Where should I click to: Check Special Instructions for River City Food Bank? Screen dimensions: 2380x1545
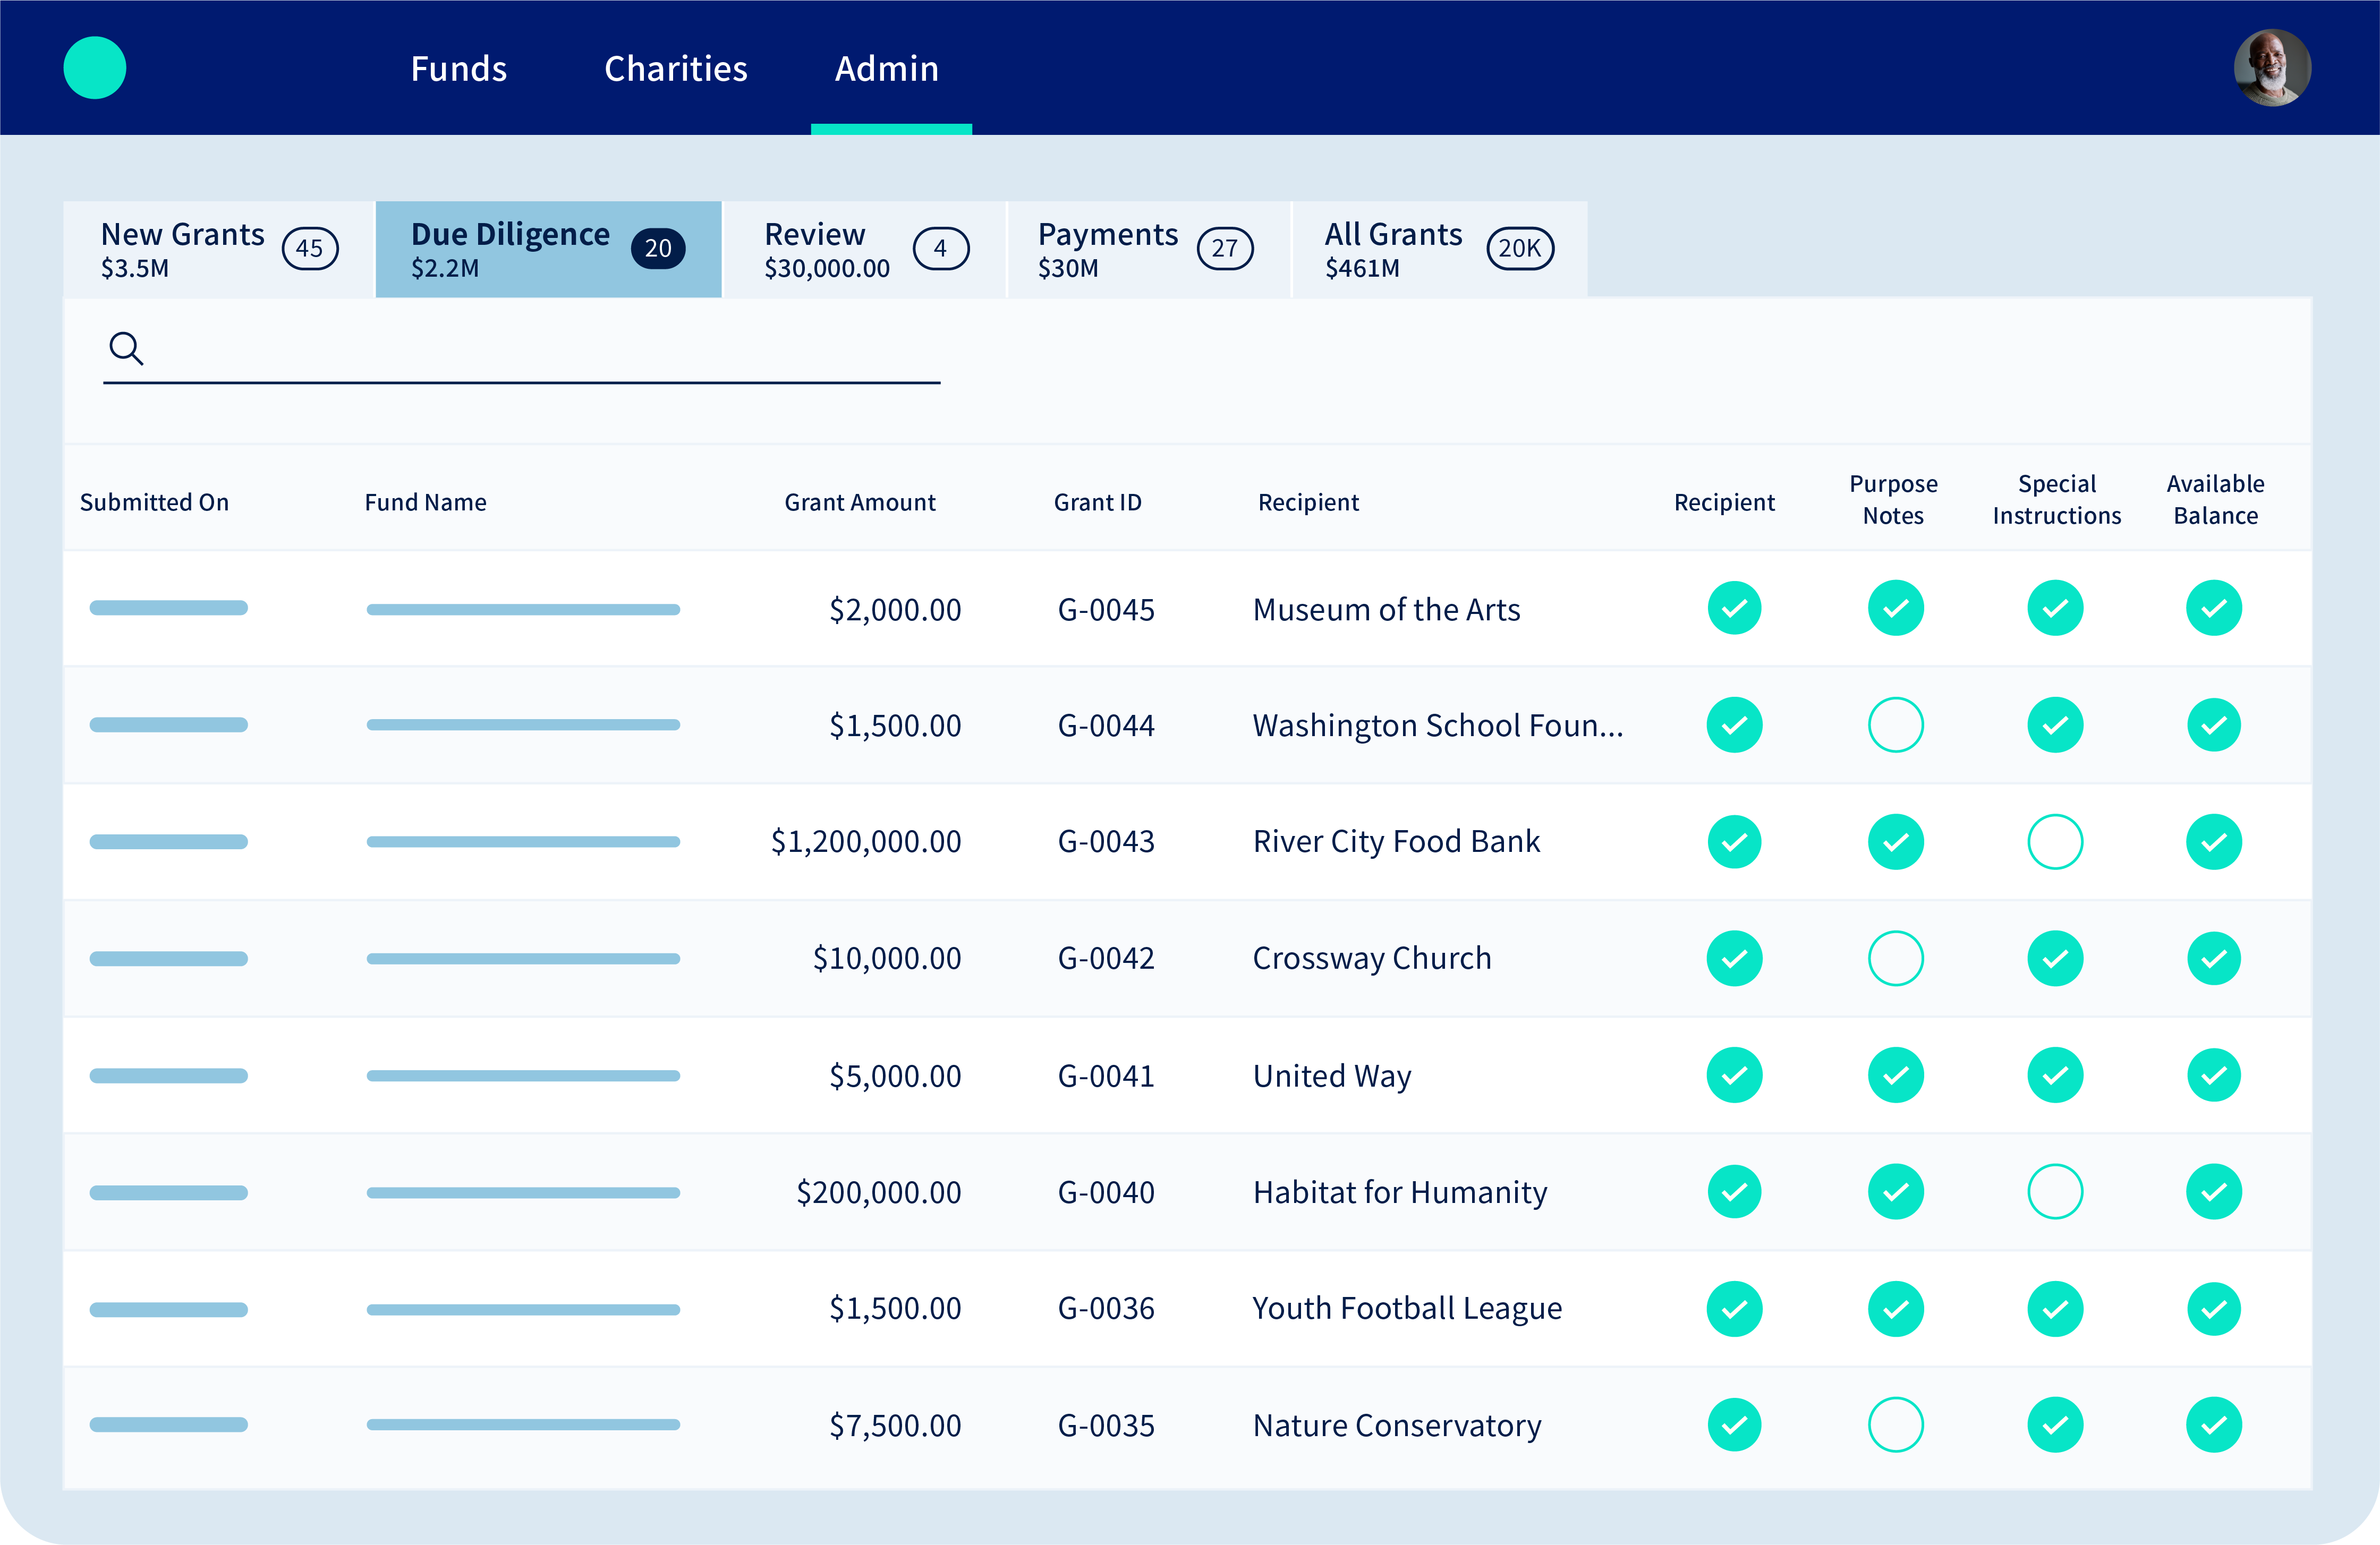click(2055, 842)
